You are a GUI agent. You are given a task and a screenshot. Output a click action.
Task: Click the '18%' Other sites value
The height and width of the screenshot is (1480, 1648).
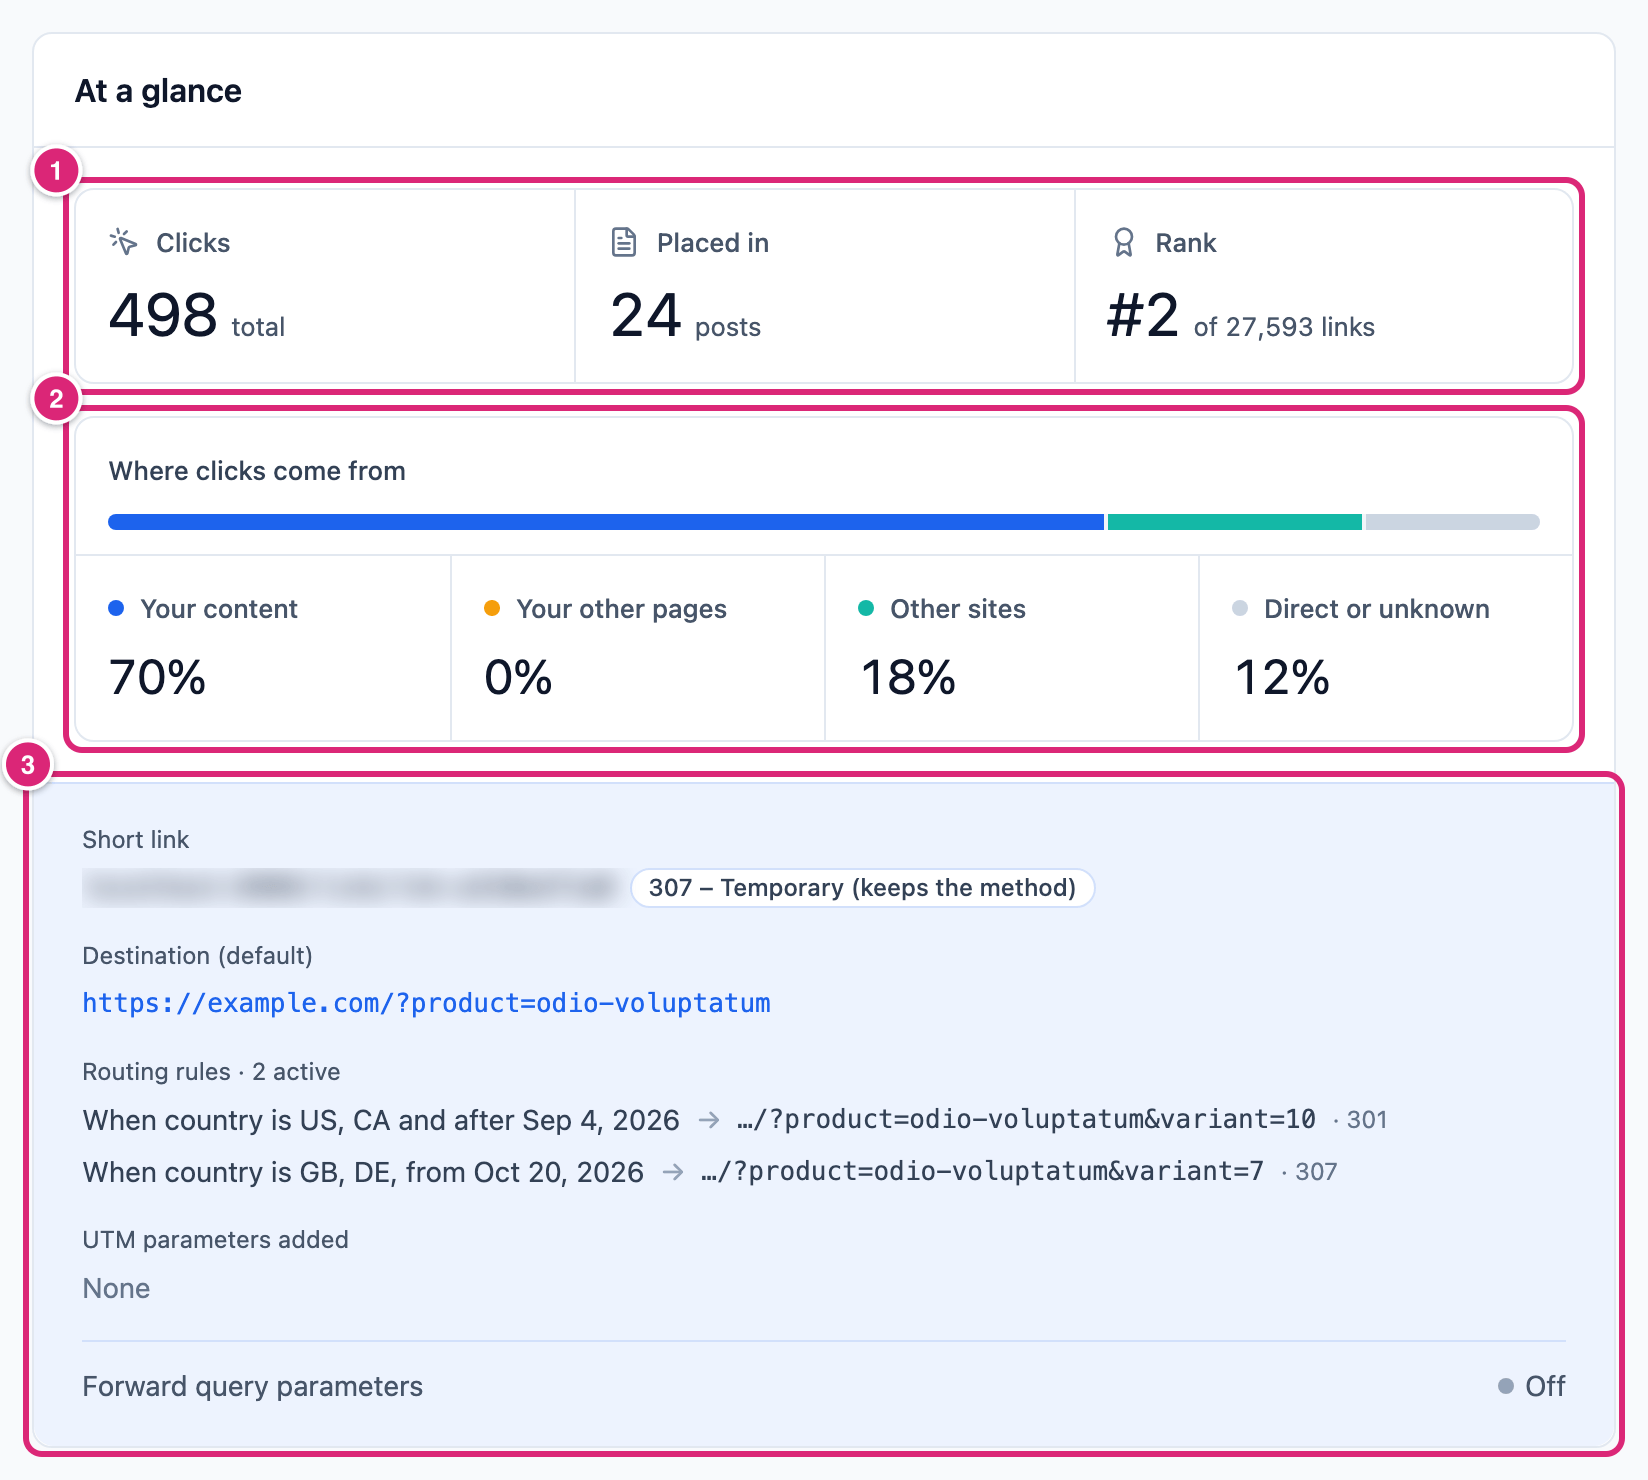(908, 677)
